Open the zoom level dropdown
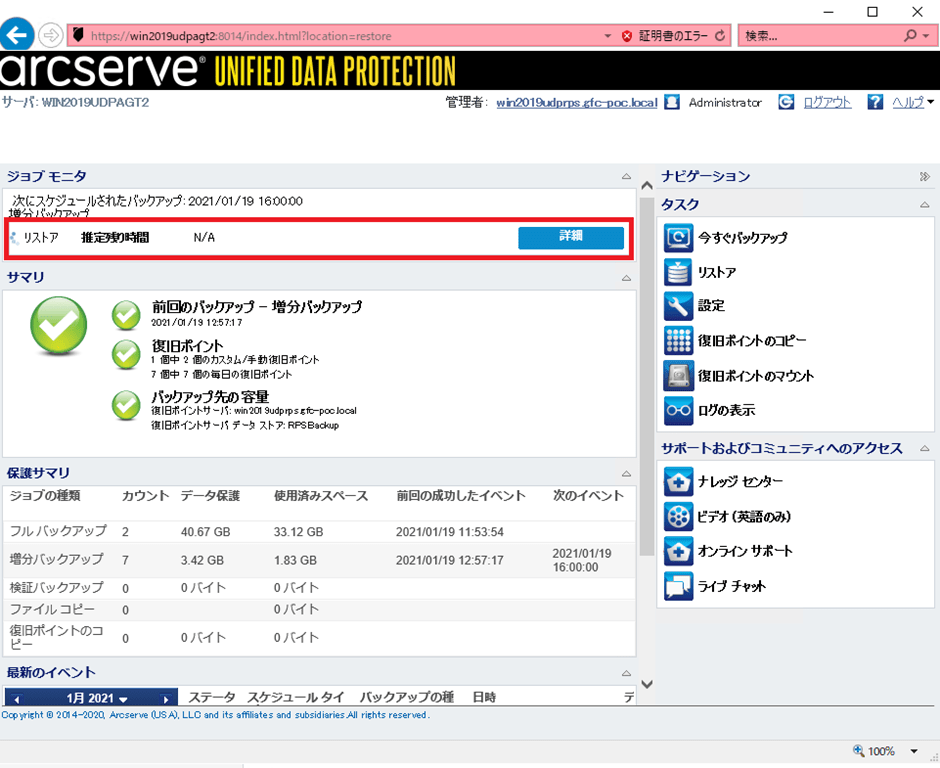 [914, 751]
